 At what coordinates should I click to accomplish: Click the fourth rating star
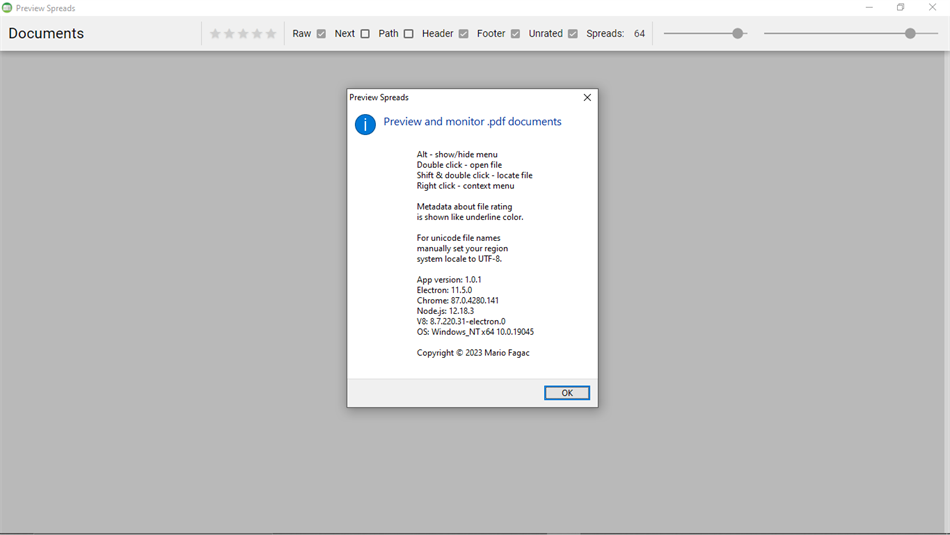[x=257, y=34]
